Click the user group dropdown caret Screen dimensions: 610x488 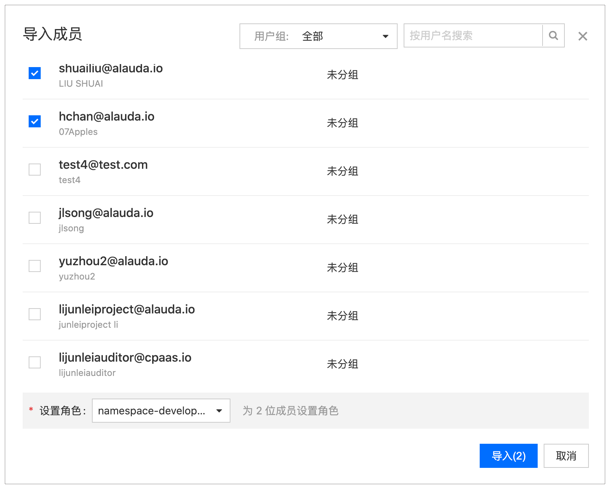[x=385, y=37]
